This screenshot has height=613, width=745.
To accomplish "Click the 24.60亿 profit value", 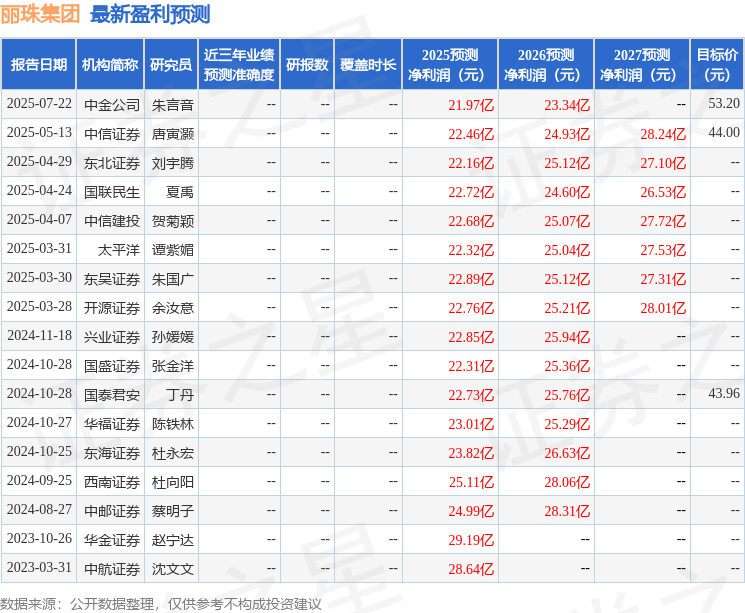I will click(567, 192).
